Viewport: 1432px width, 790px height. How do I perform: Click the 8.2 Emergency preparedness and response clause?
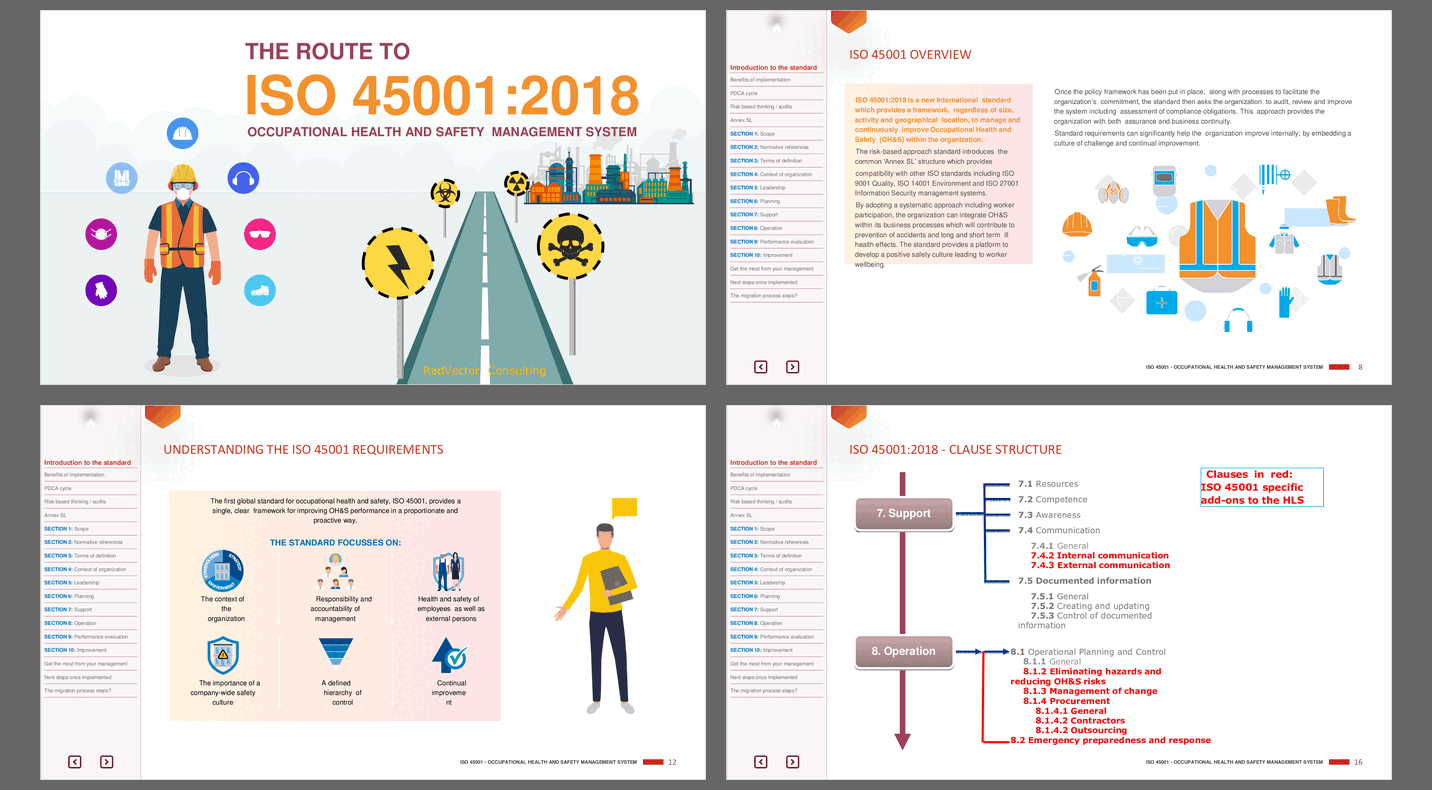tap(1111, 741)
